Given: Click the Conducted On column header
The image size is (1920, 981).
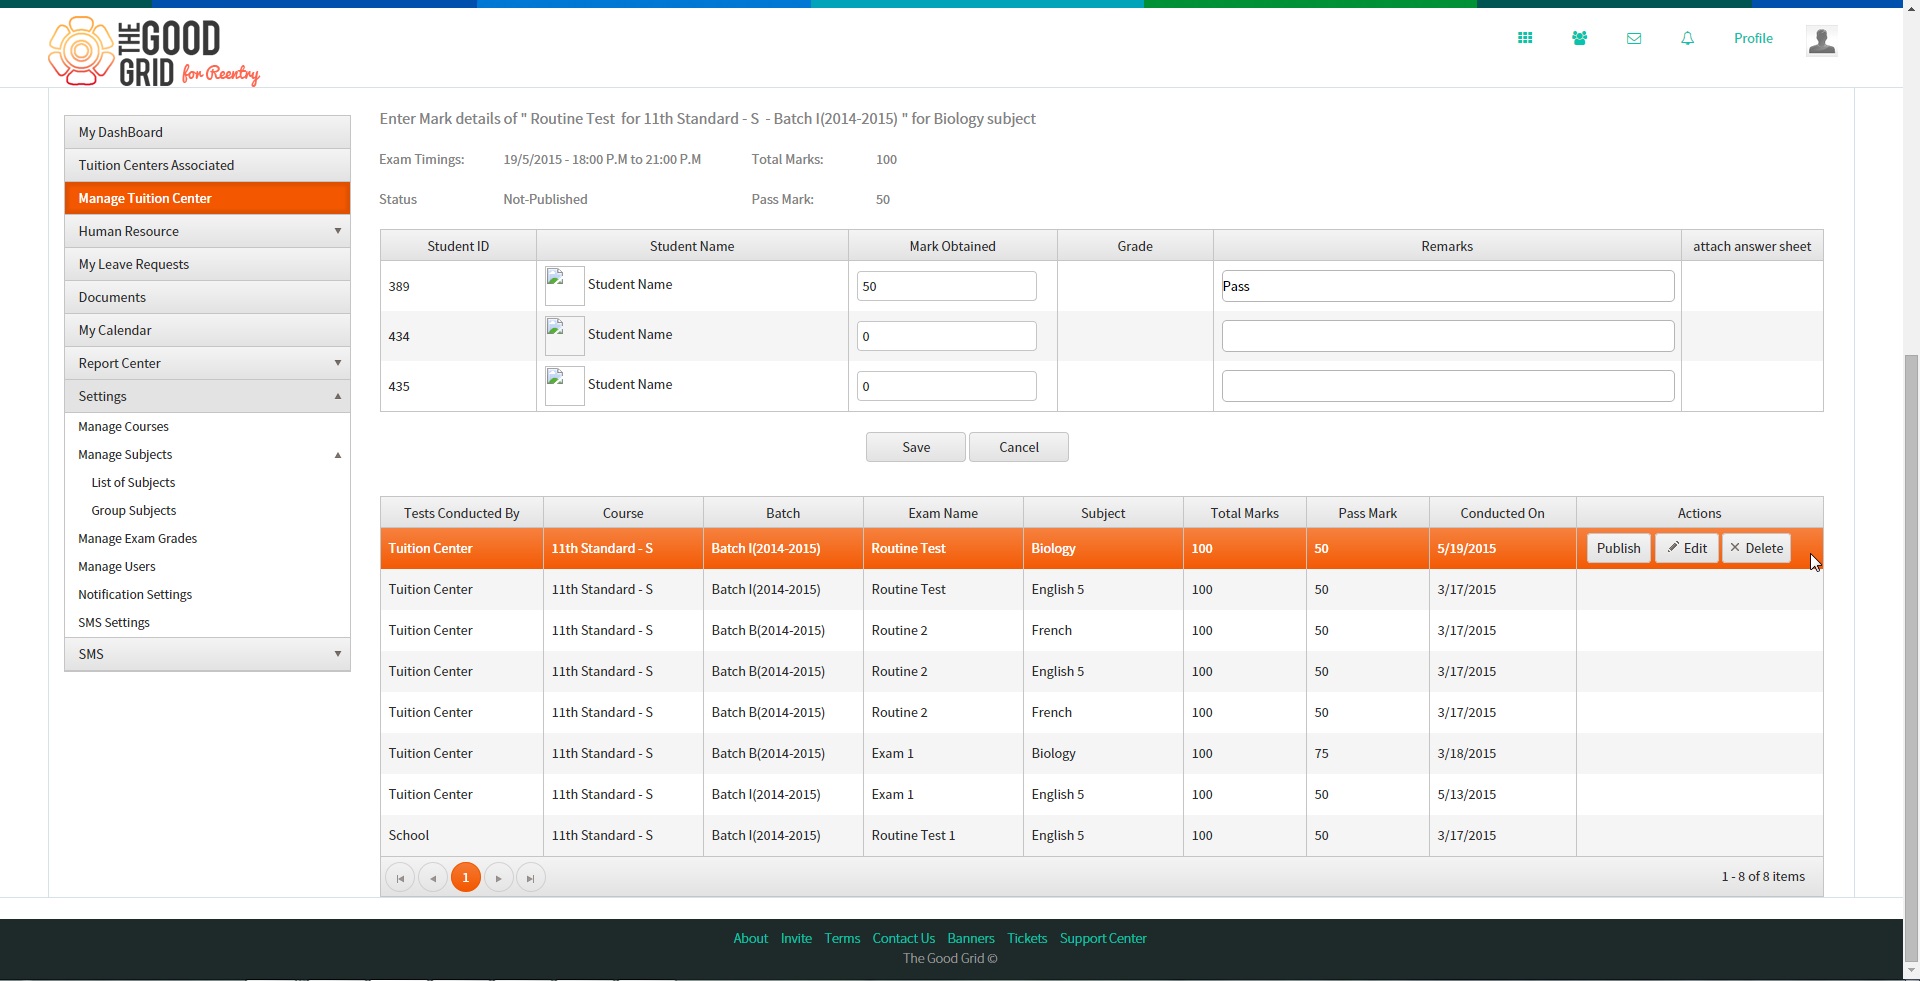Looking at the screenshot, I should tap(1502, 513).
